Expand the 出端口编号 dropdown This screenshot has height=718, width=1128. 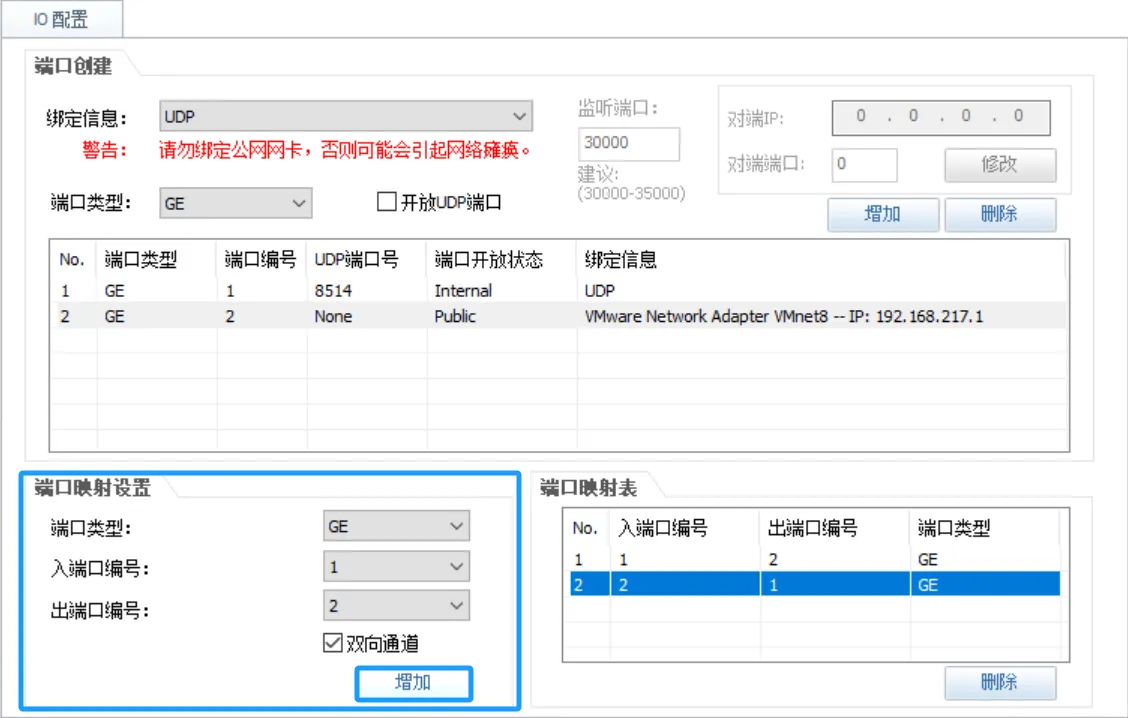[396, 606]
